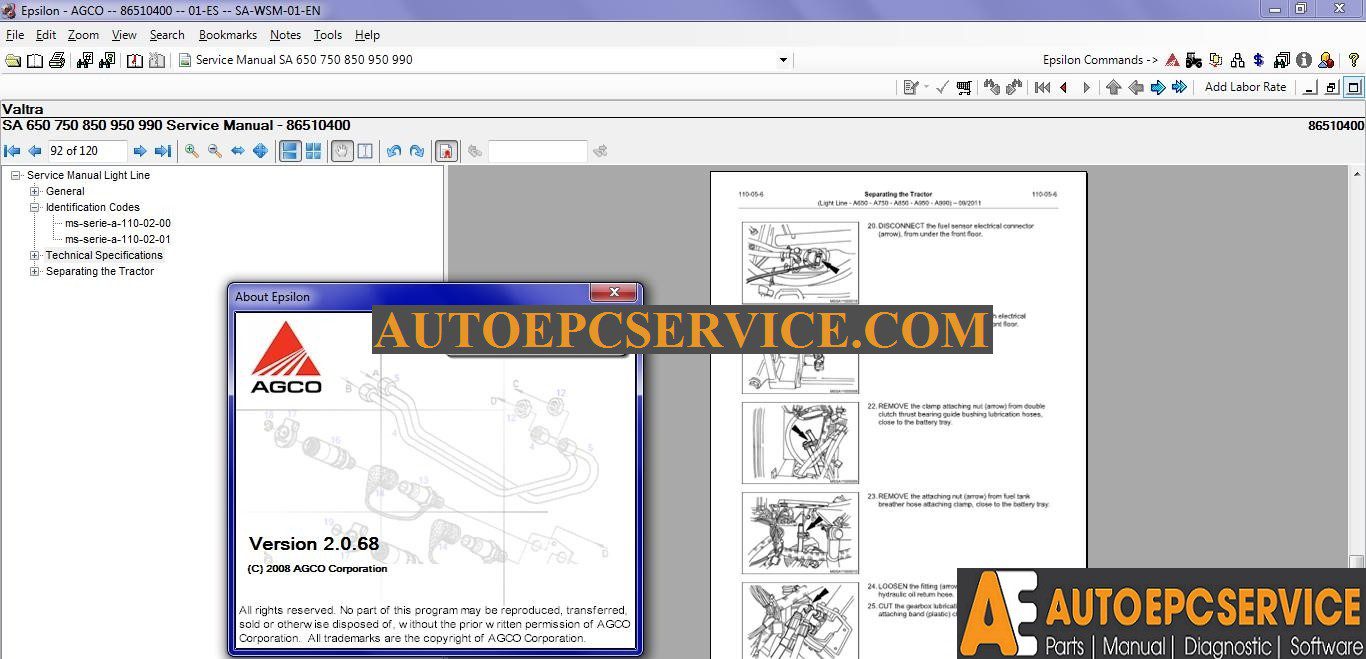Close the About Epsilon dialog

point(613,293)
